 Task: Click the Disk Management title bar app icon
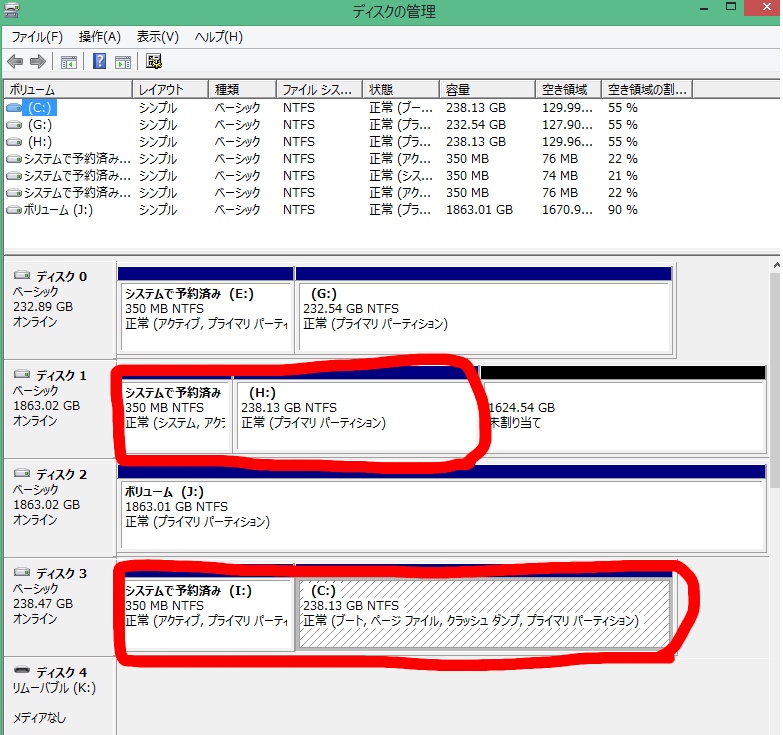[12, 11]
